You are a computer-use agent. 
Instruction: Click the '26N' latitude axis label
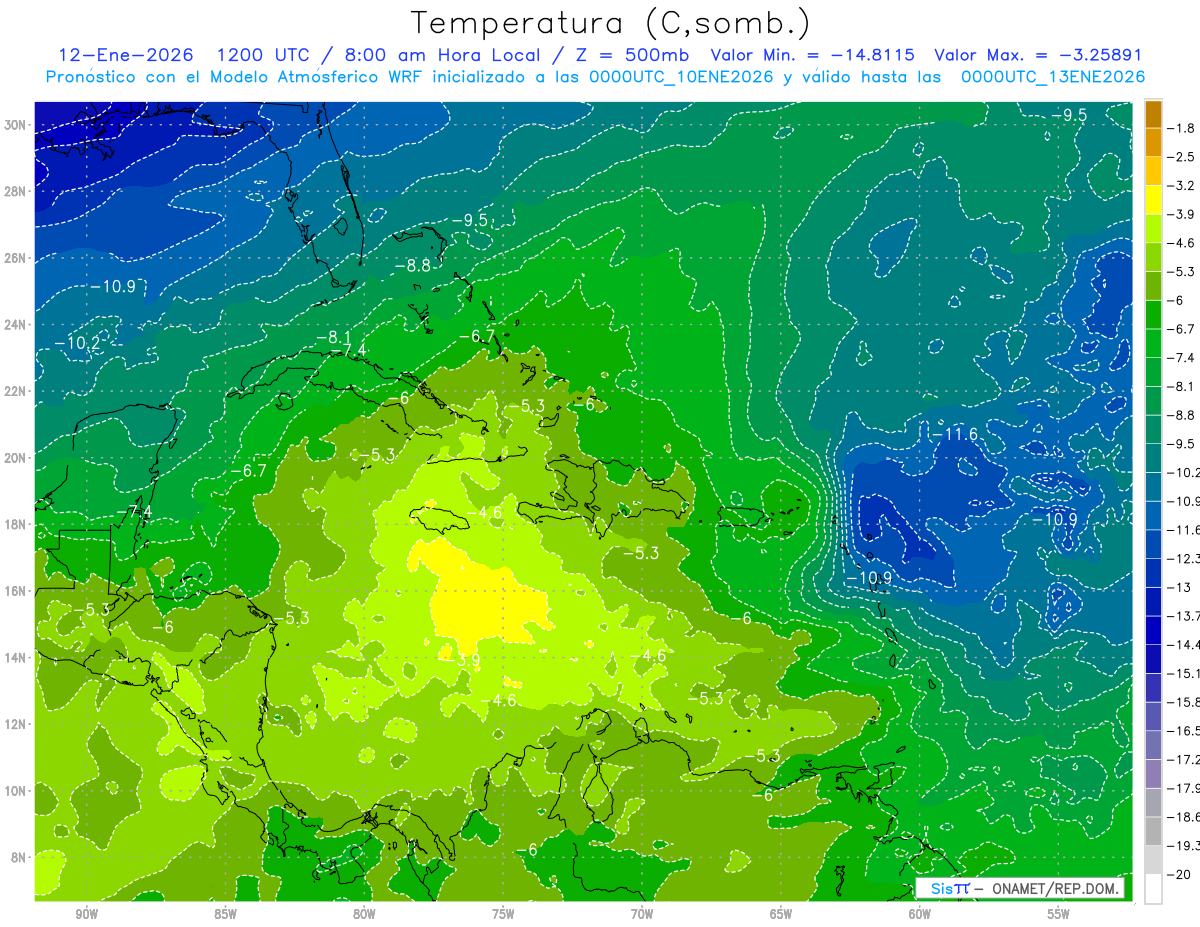(17, 258)
